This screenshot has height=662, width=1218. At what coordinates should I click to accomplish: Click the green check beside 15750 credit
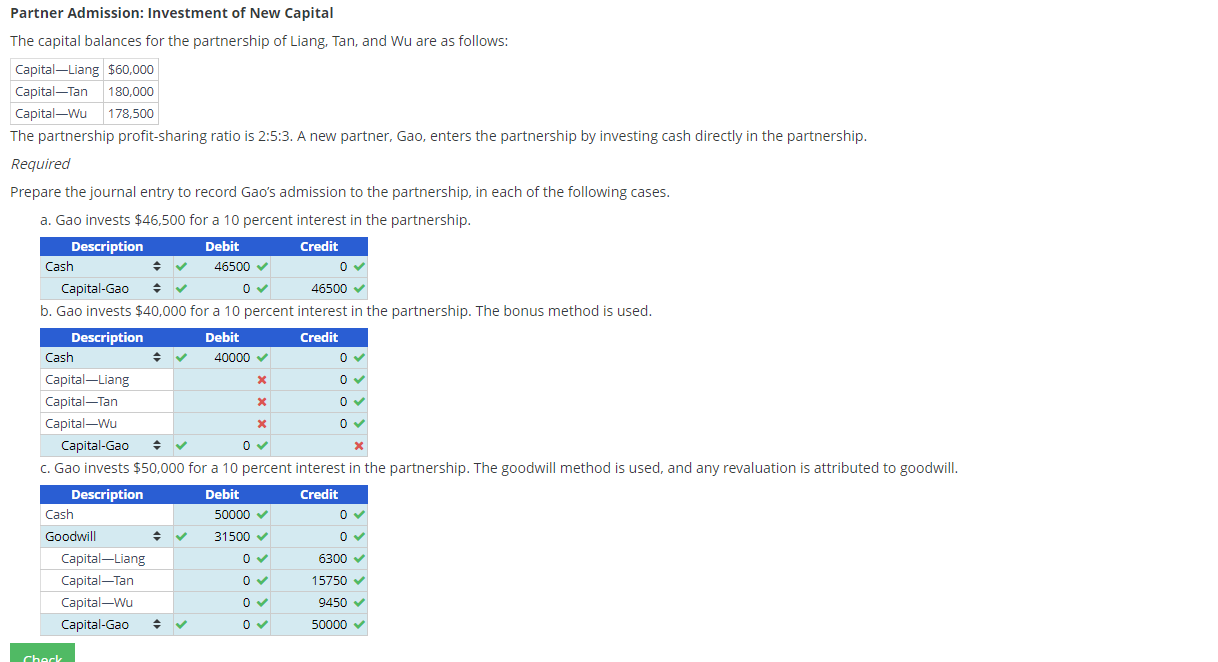[359, 581]
